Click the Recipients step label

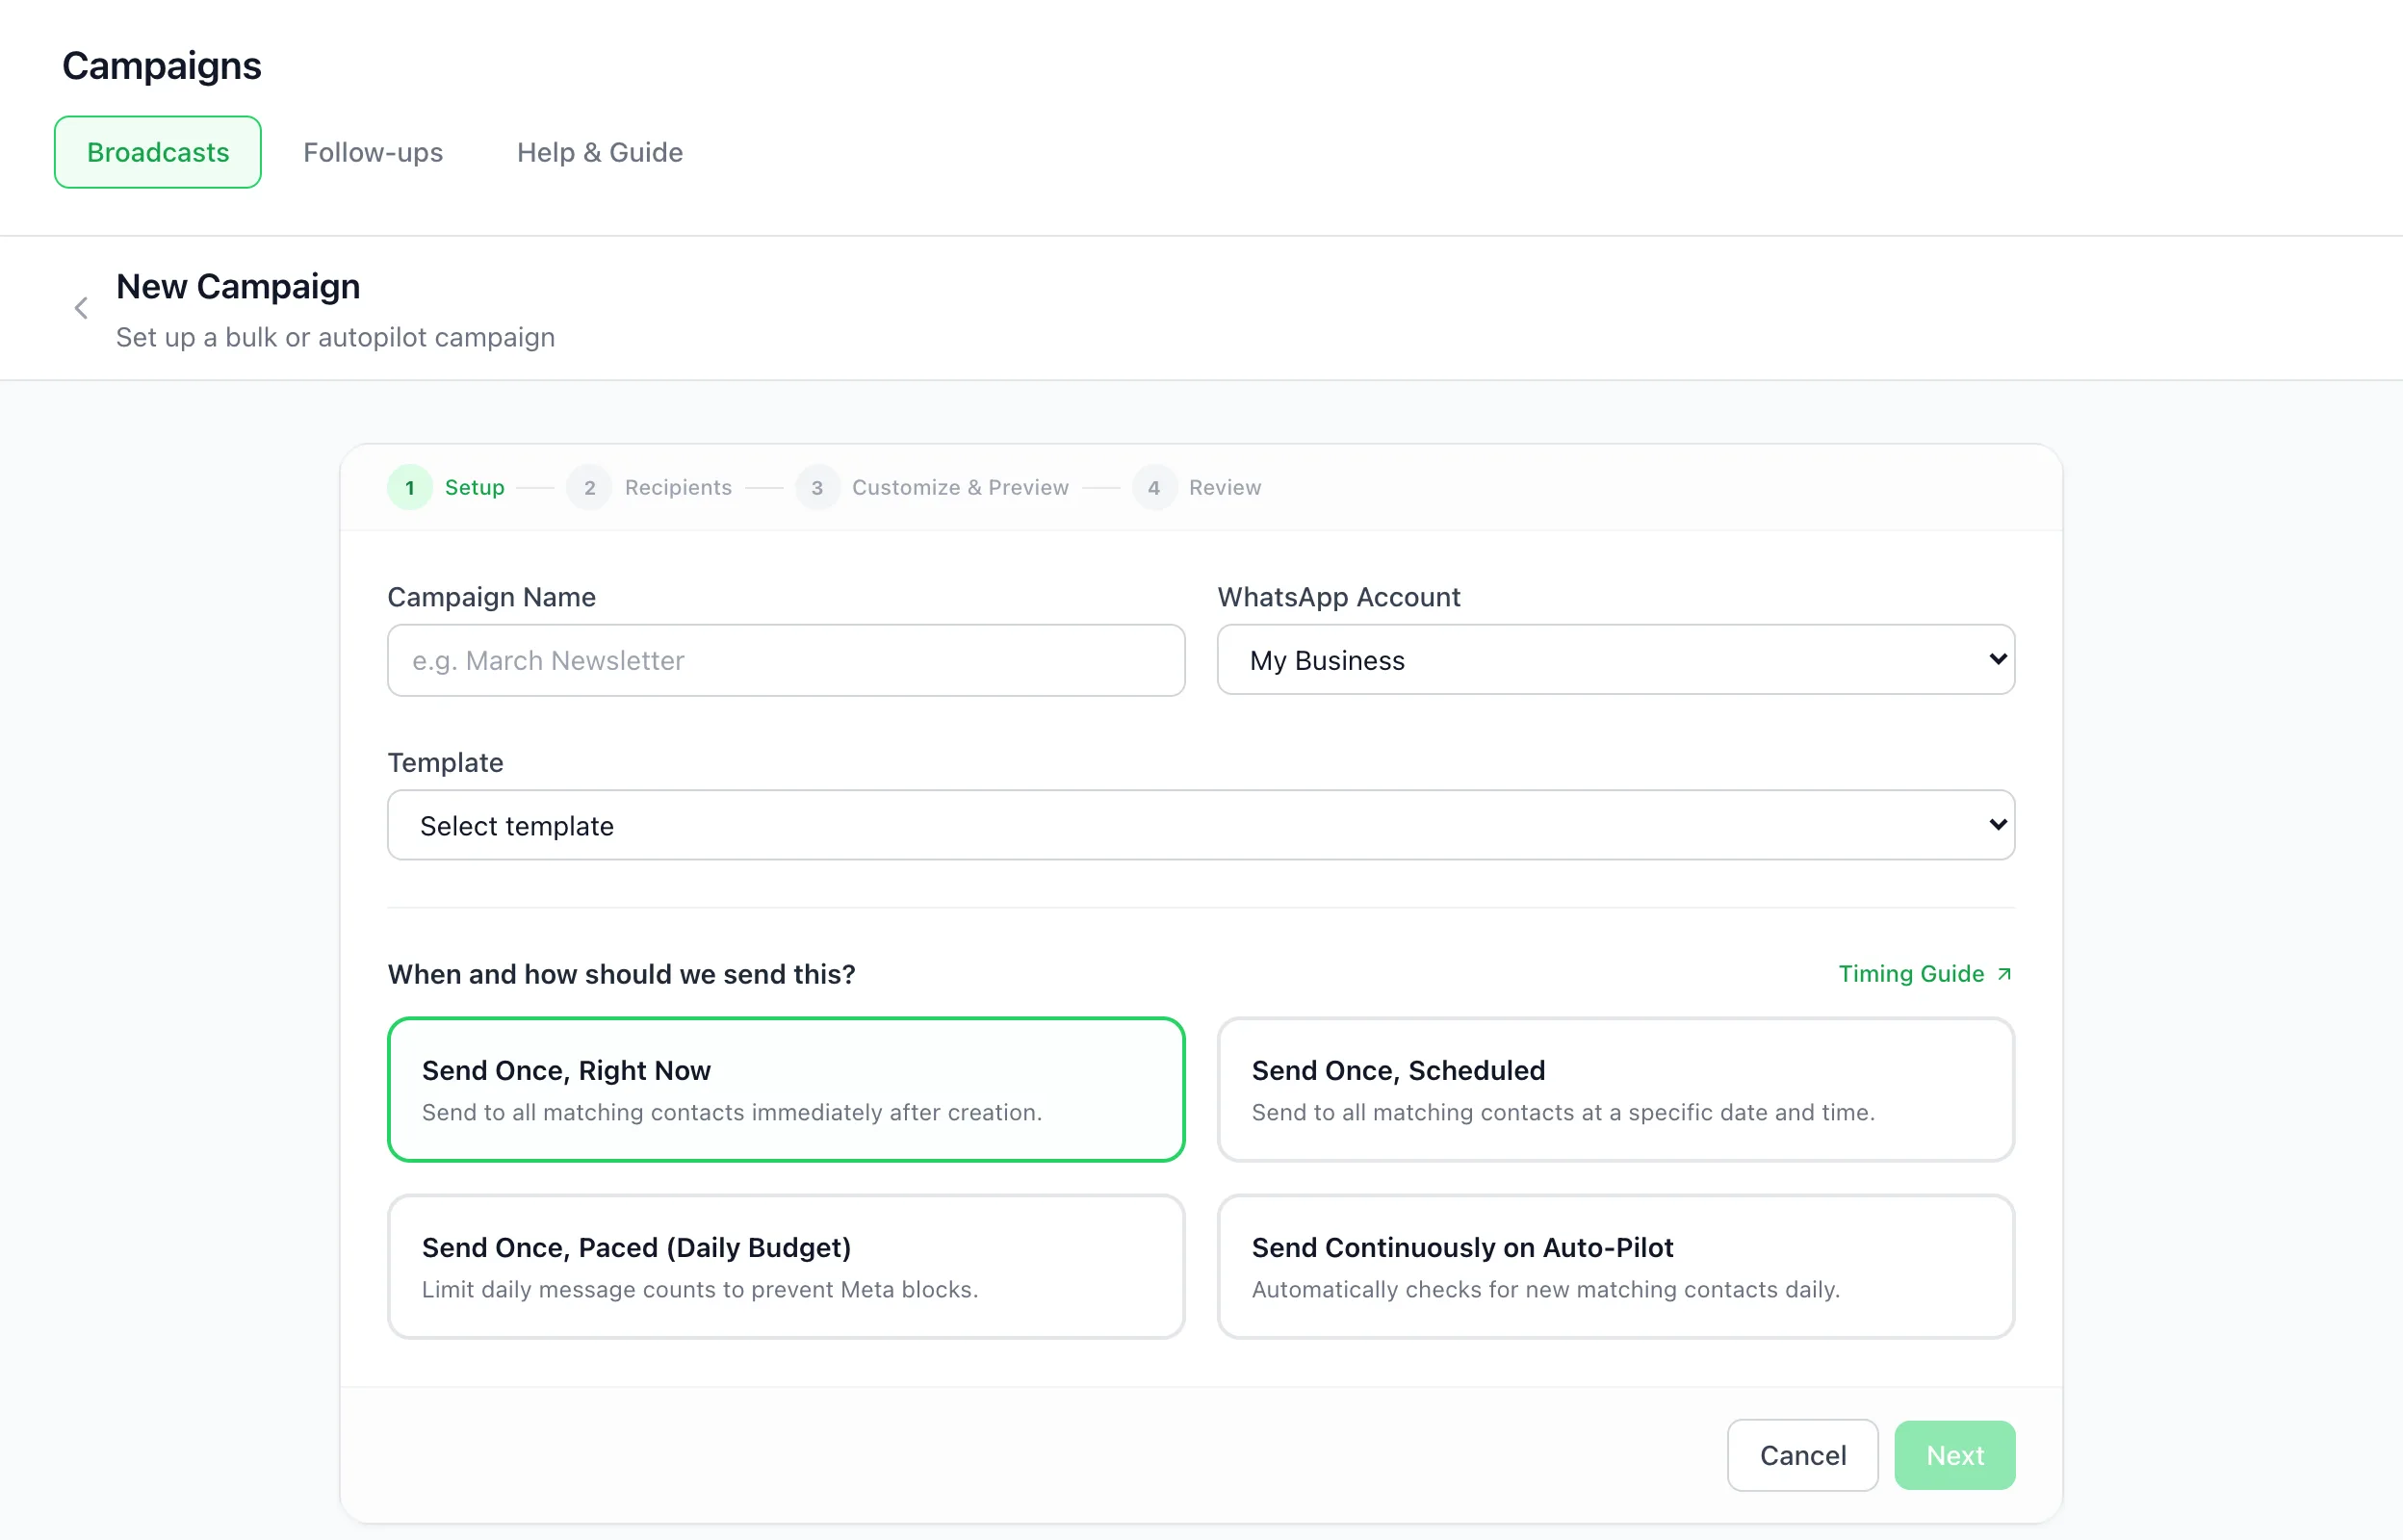coord(678,488)
